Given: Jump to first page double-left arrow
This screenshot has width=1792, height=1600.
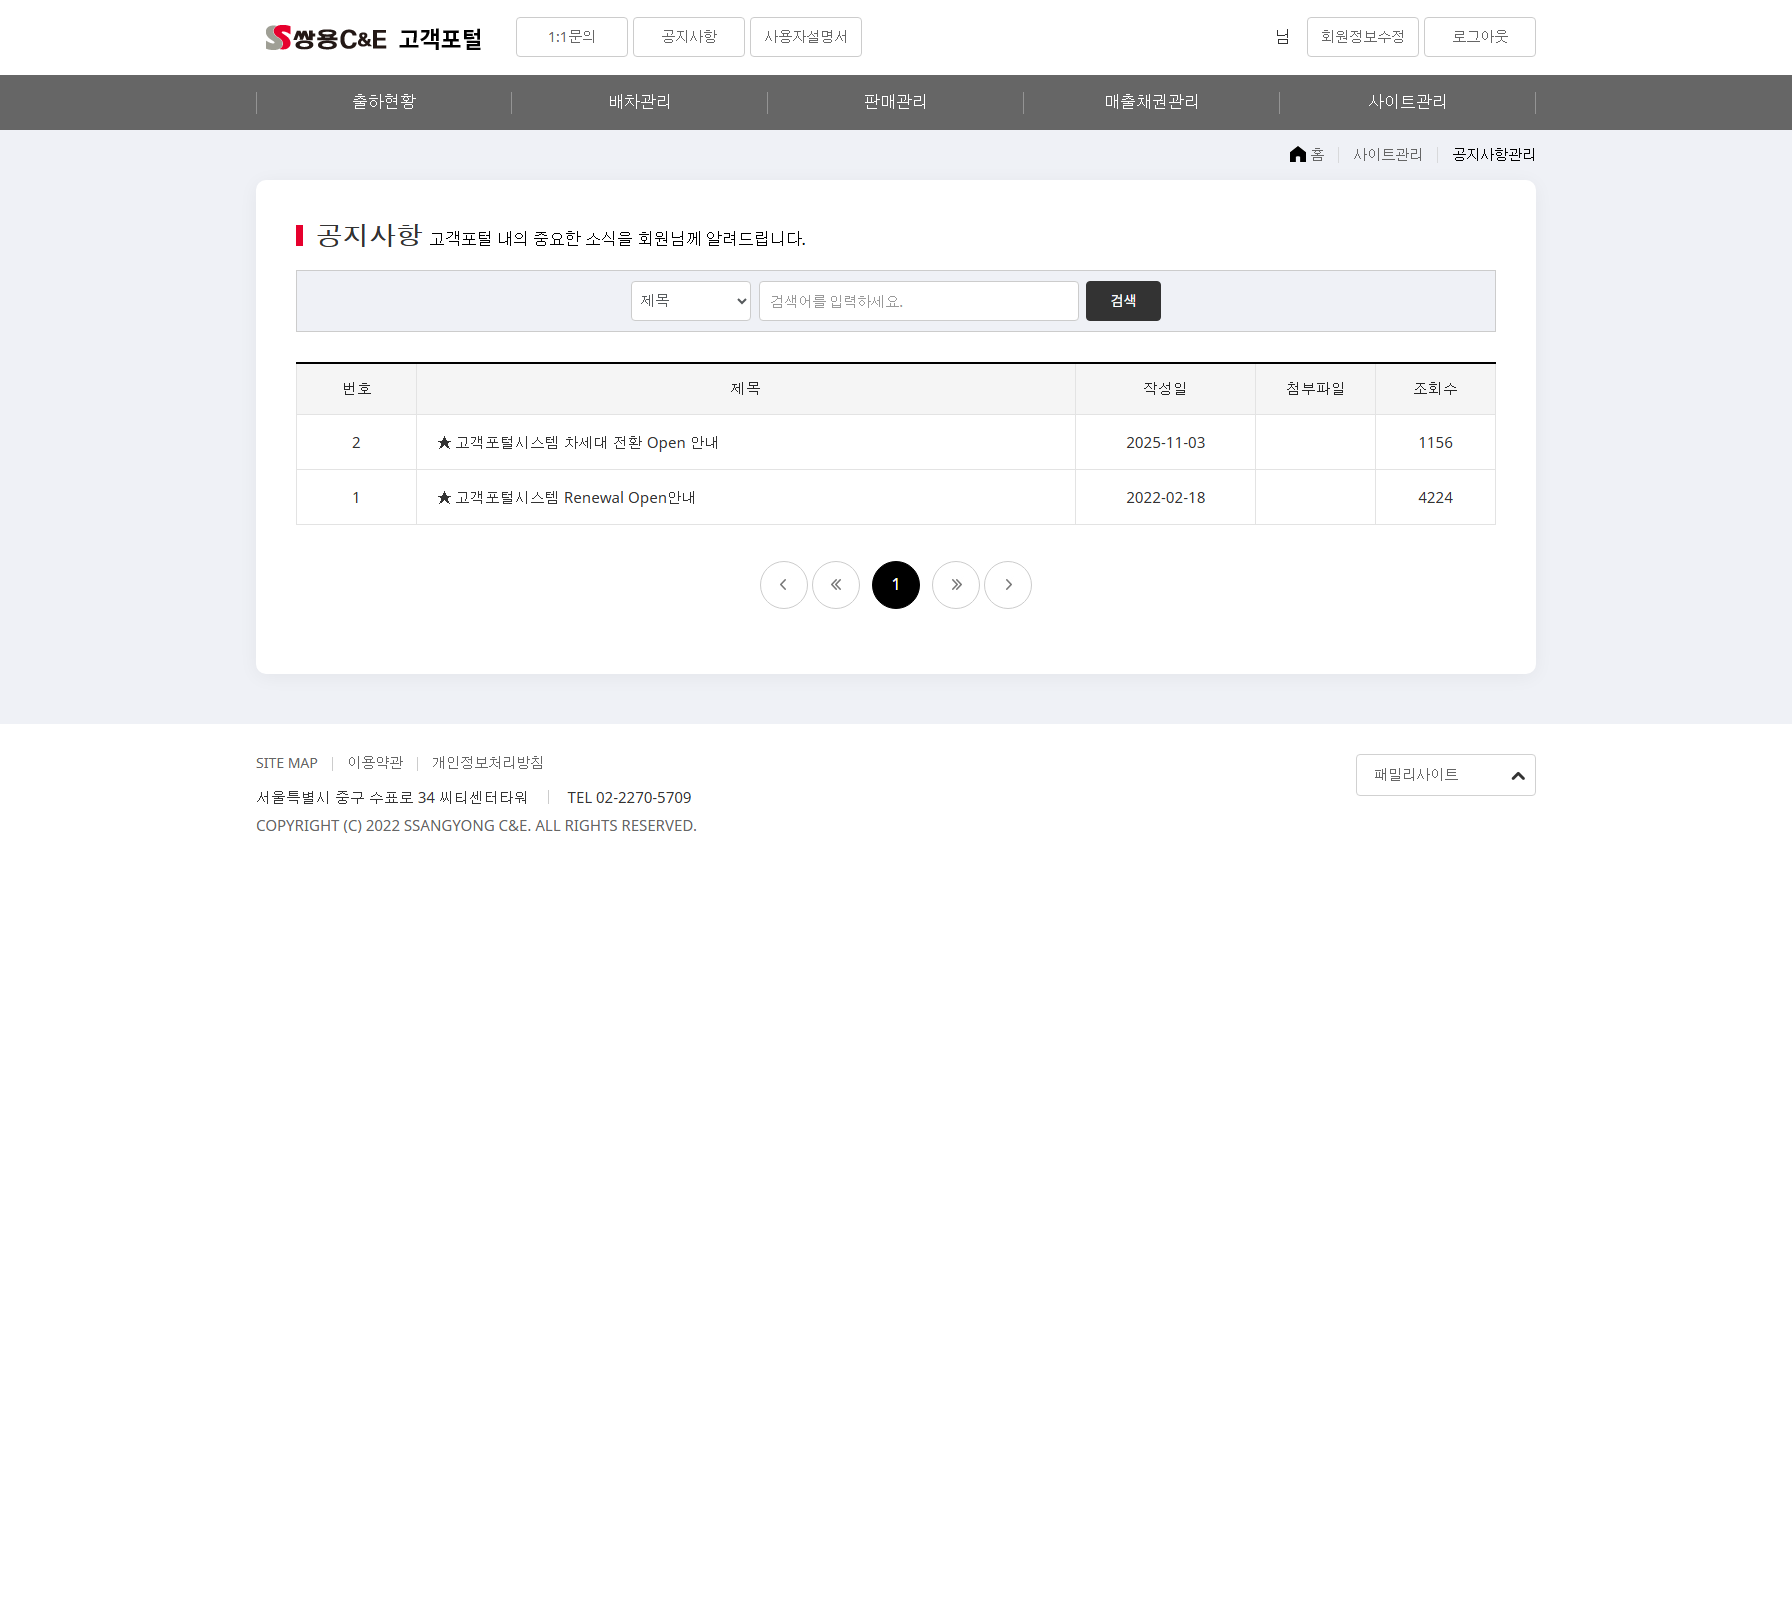Looking at the screenshot, I should [x=836, y=585].
